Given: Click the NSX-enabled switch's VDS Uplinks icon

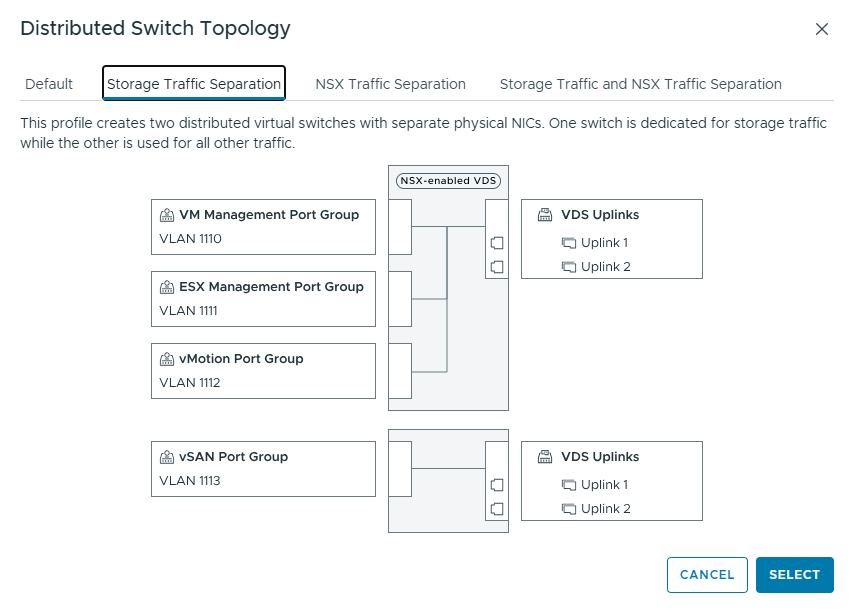Looking at the screenshot, I should pyautogui.click(x=545, y=215).
